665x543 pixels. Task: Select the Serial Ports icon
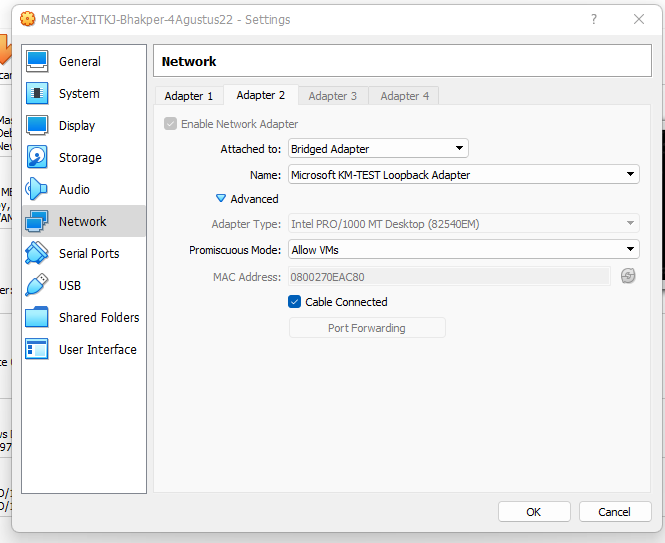(x=37, y=253)
